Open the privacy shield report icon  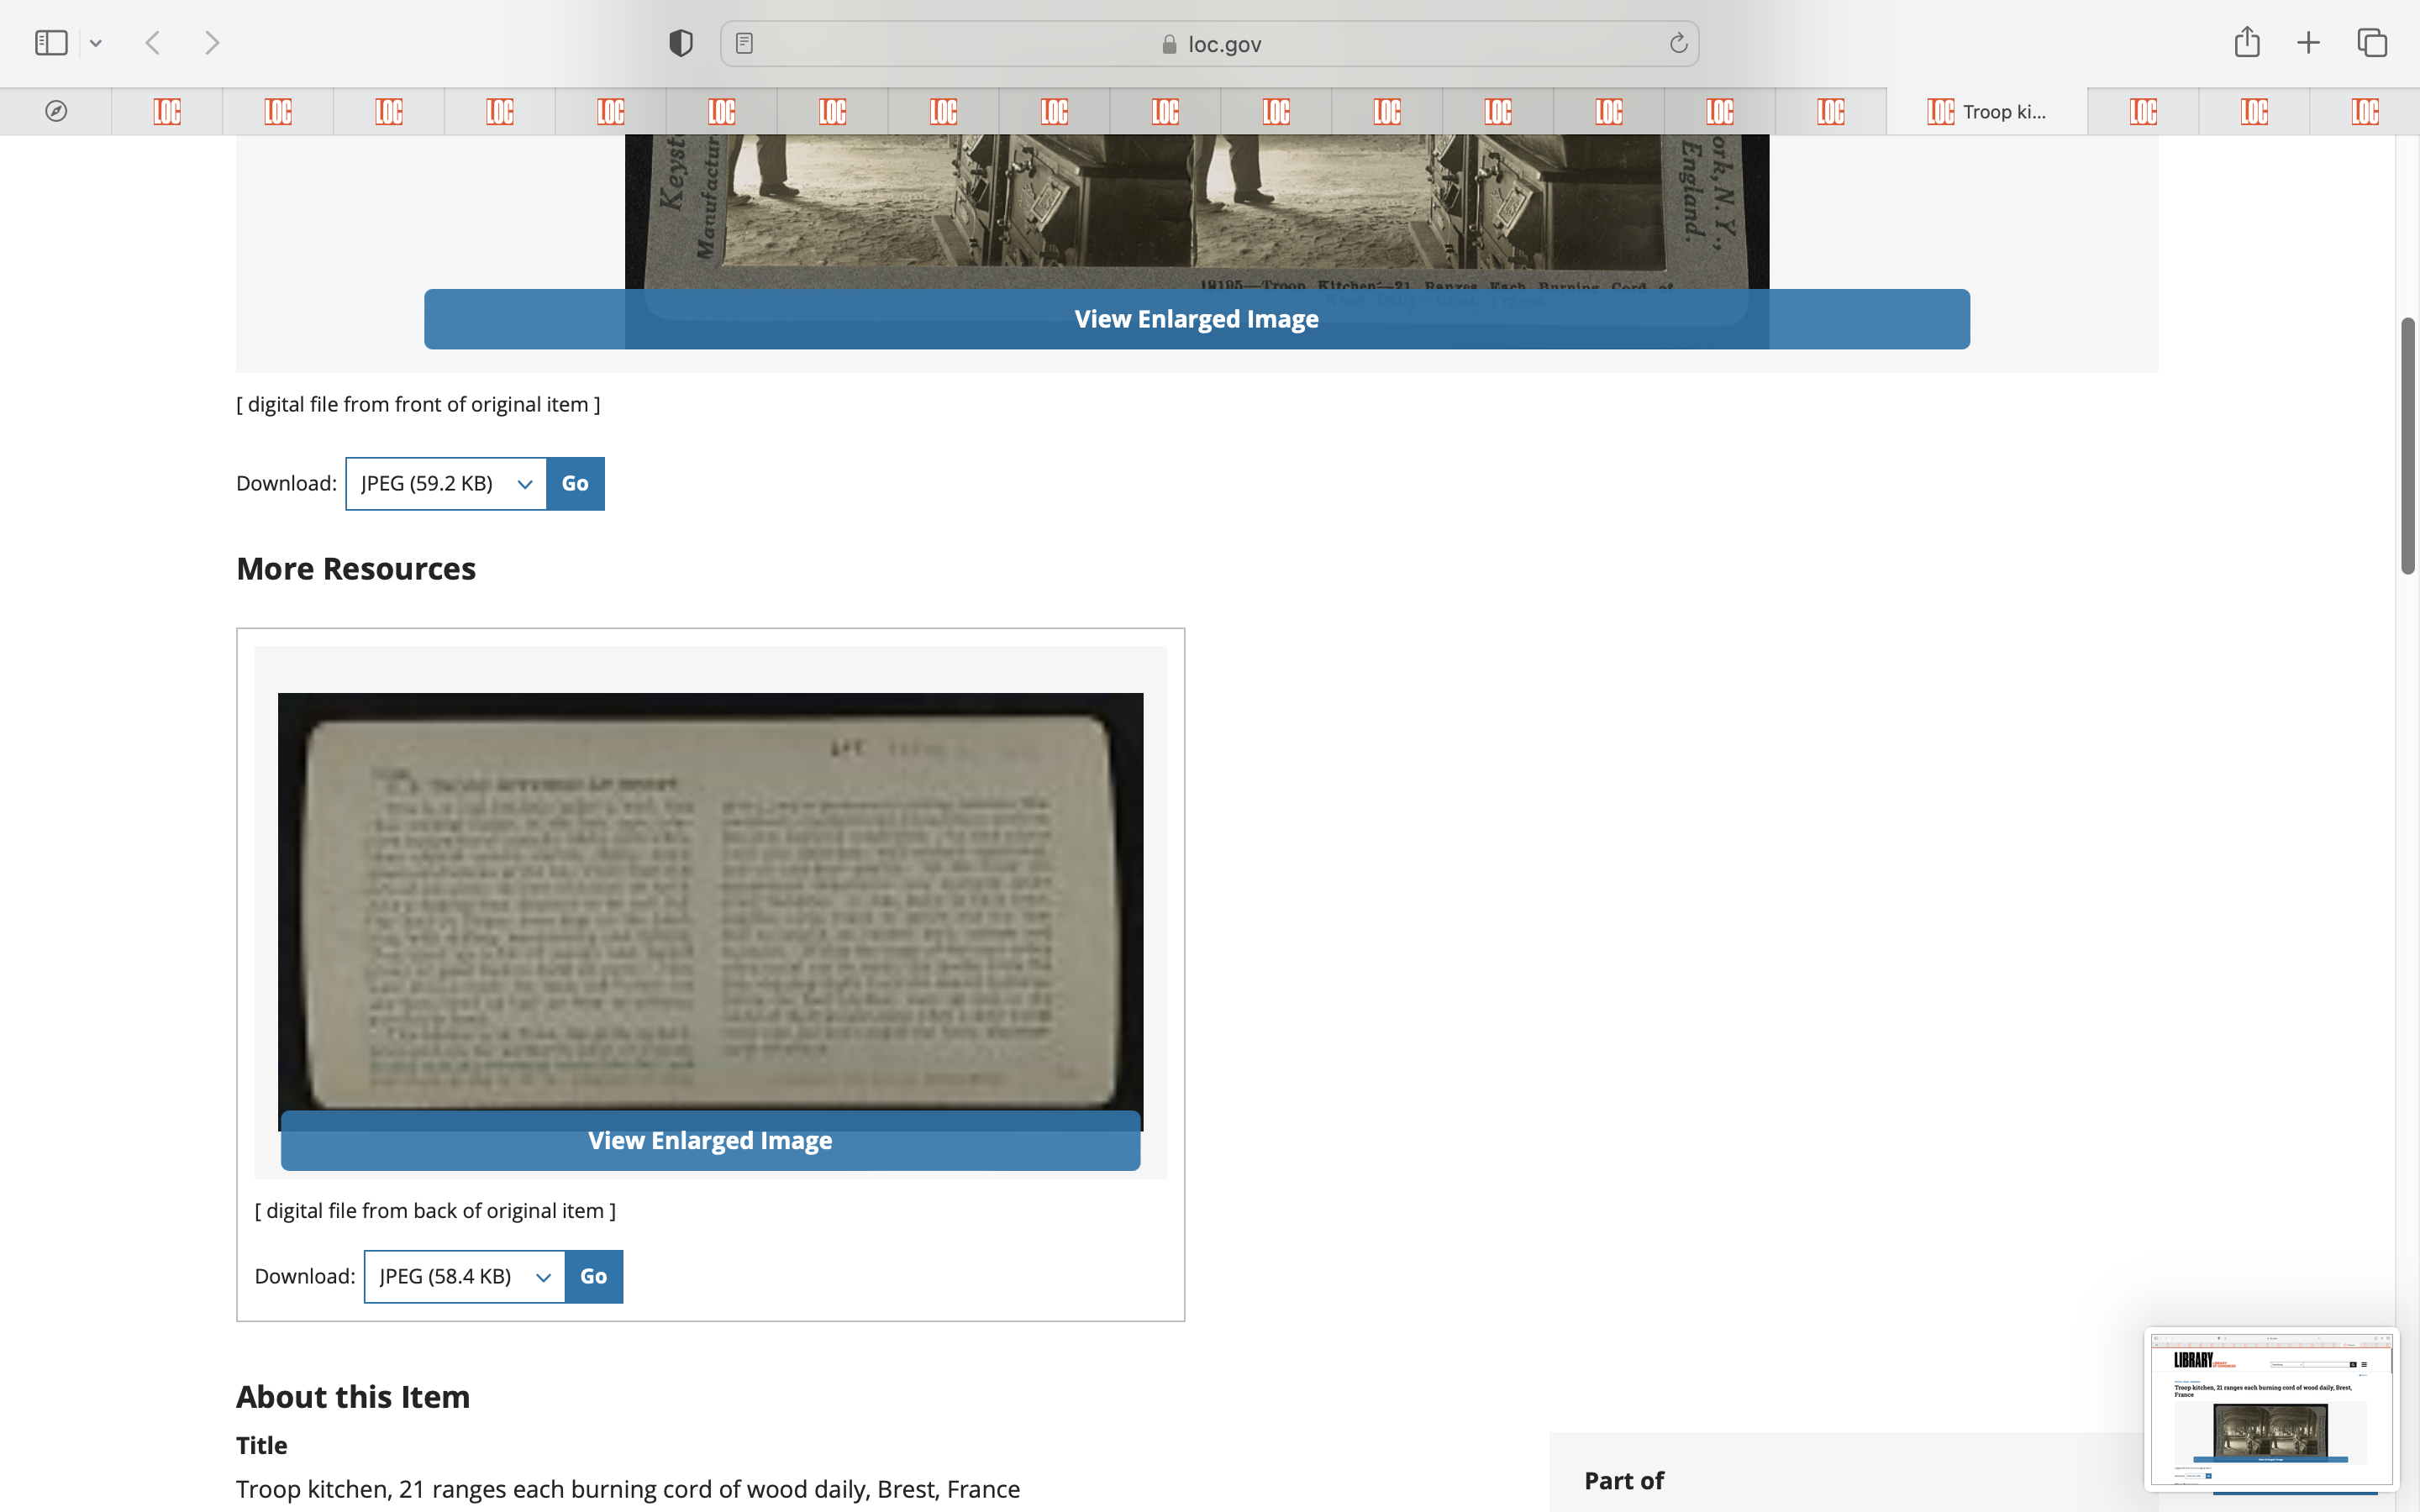coord(681,43)
